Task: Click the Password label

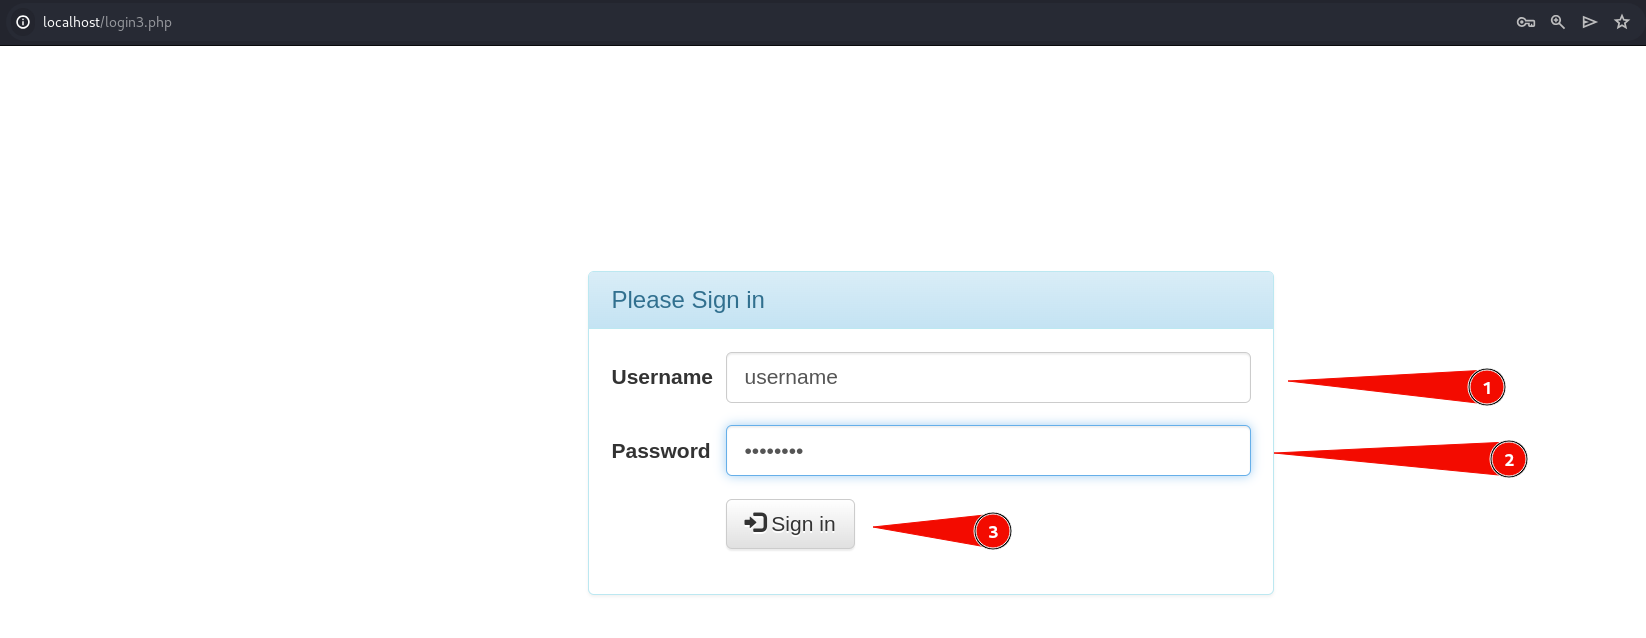Action: 661,451
